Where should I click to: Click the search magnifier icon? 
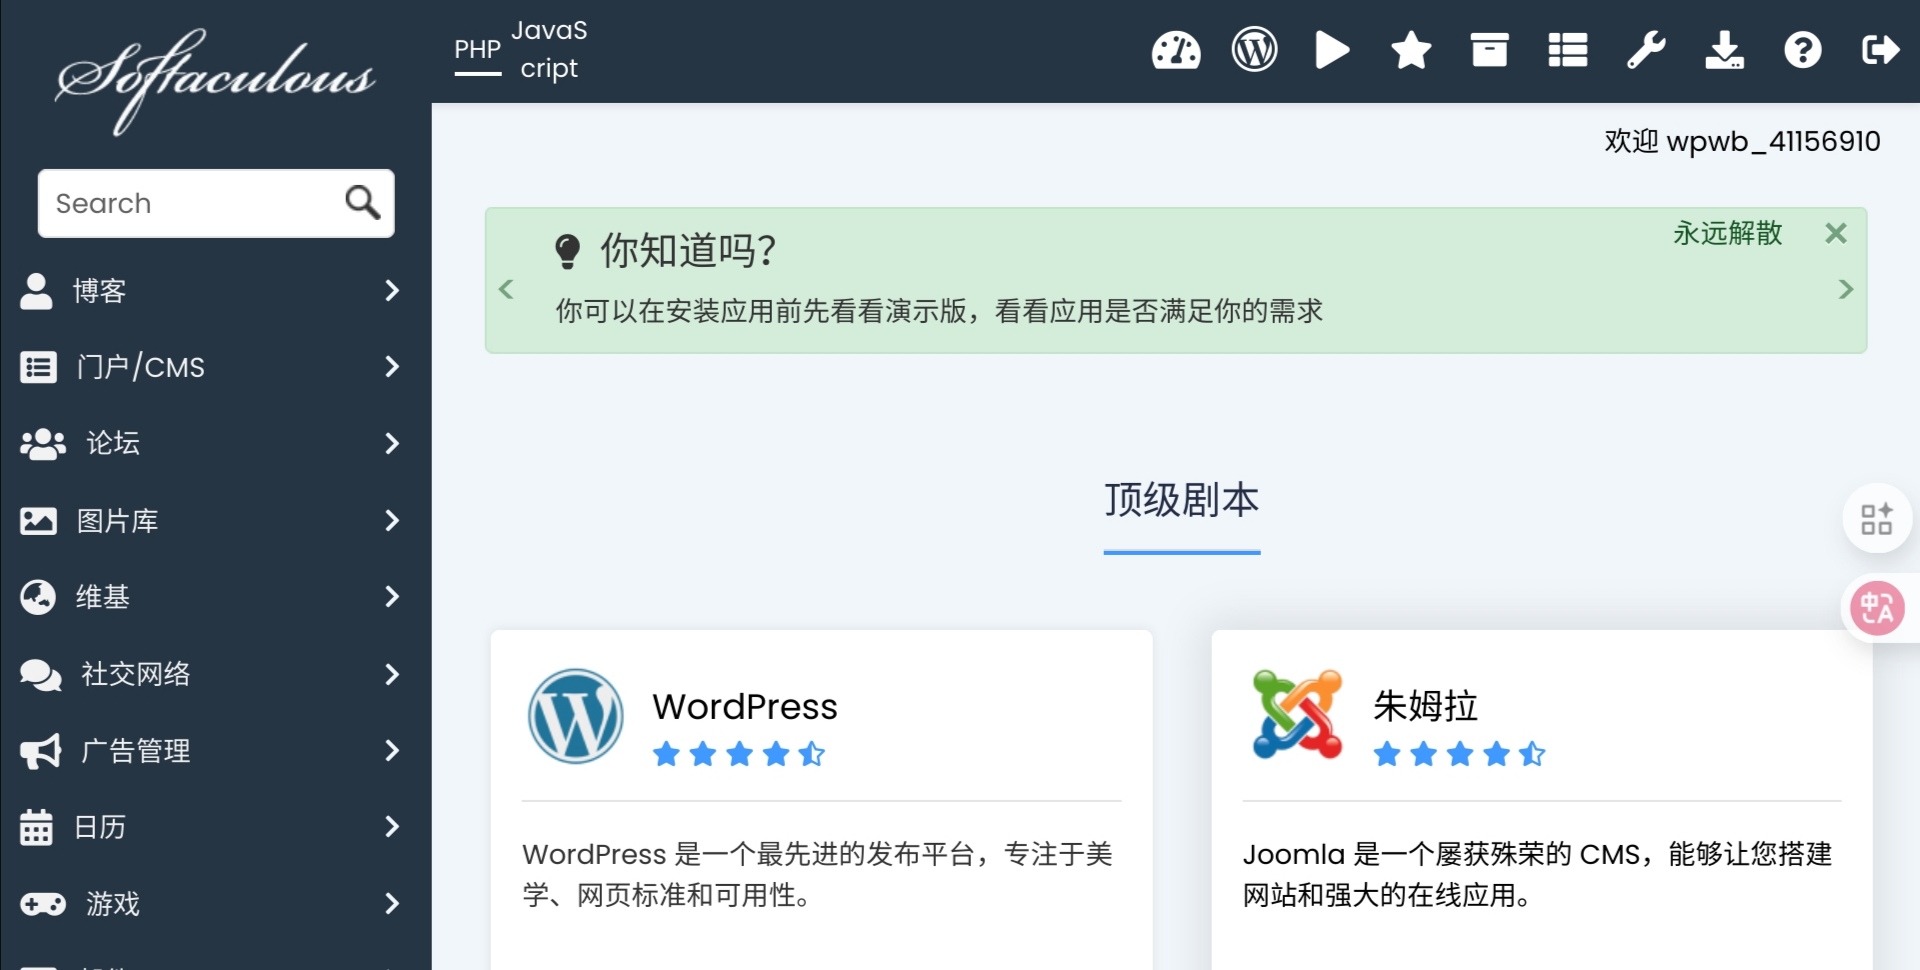click(362, 203)
